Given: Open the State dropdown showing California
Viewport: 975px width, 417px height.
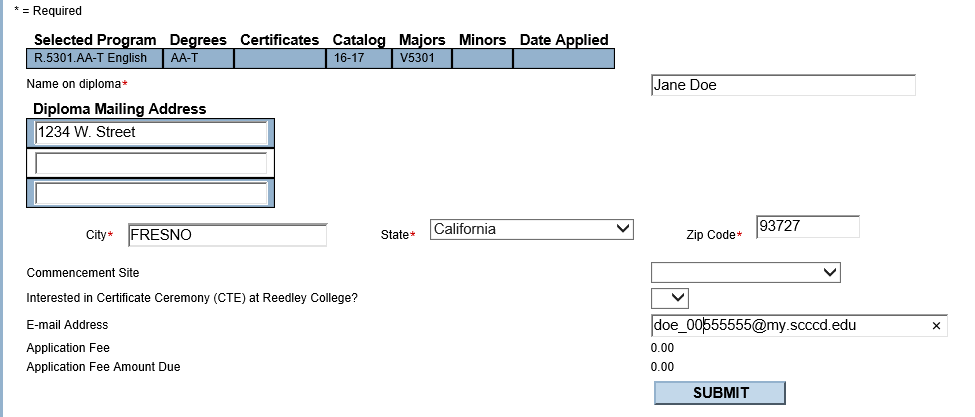Looking at the screenshot, I should tap(532, 229).
